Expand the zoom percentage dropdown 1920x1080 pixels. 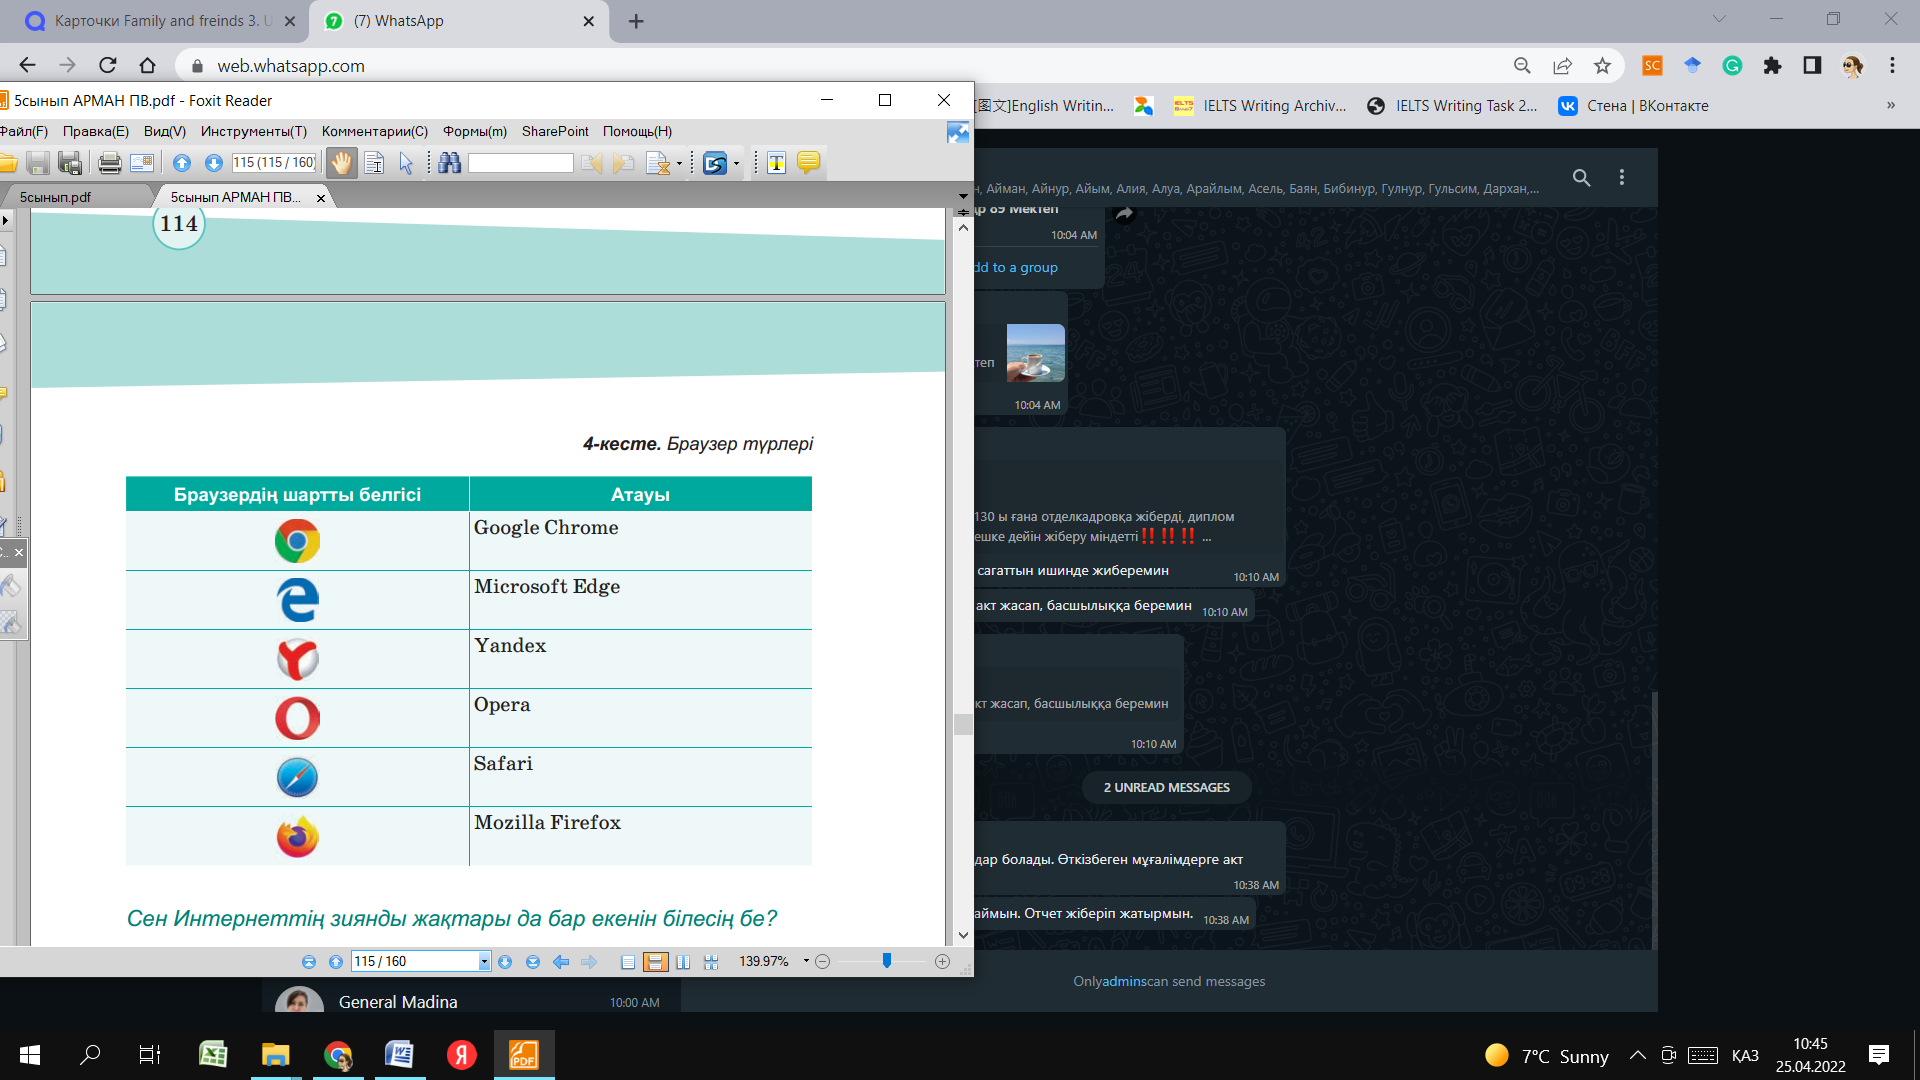(x=806, y=962)
